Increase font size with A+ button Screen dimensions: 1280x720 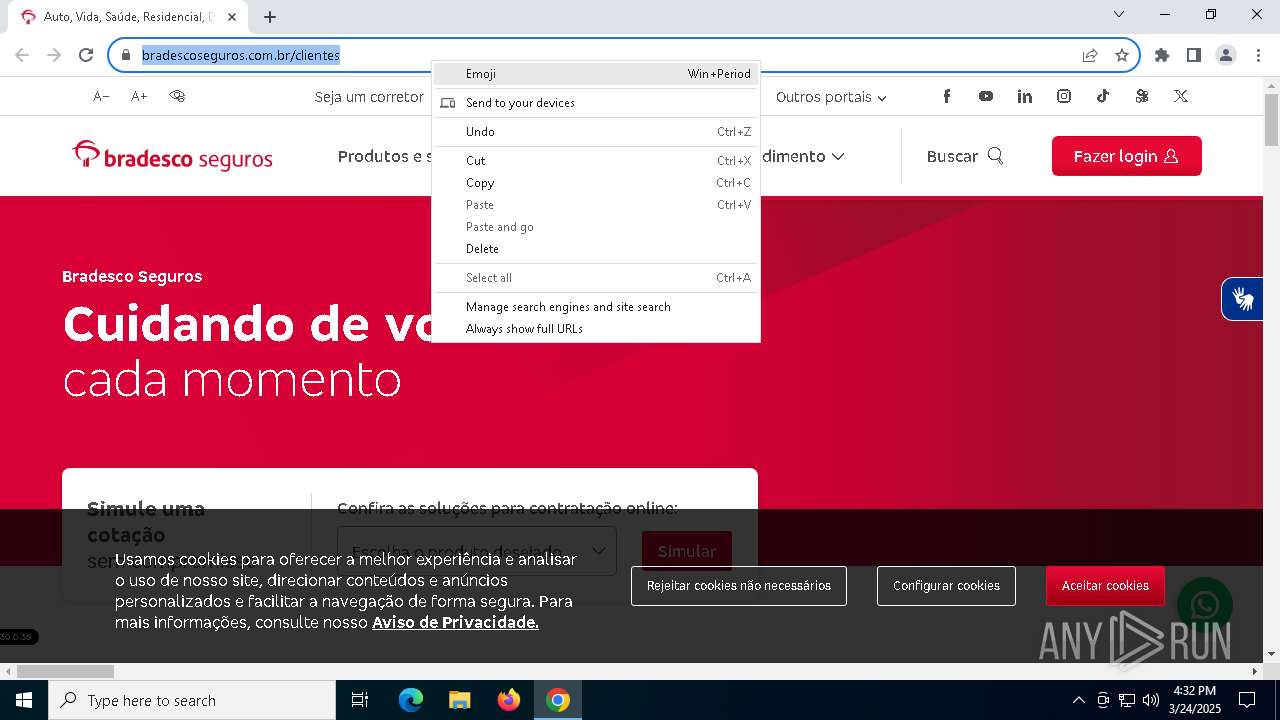(x=139, y=96)
